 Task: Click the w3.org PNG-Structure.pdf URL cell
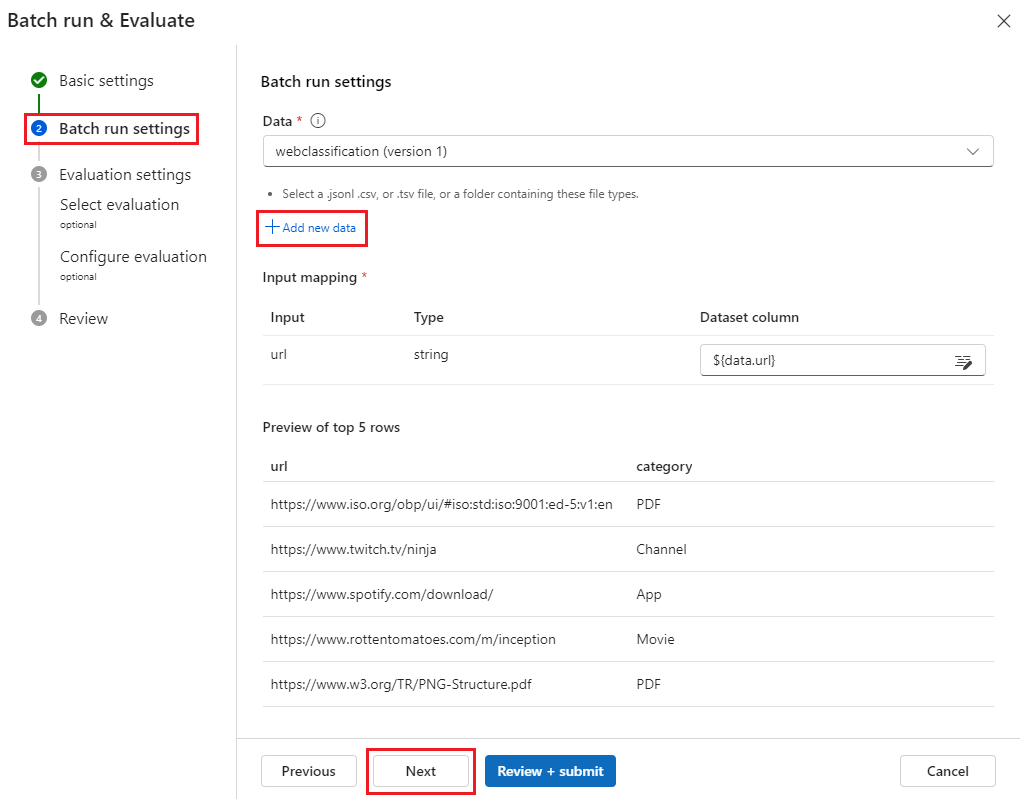pos(401,684)
